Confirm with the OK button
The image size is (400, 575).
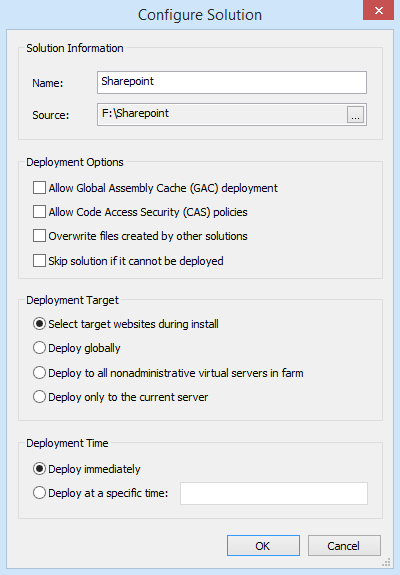[263, 546]
